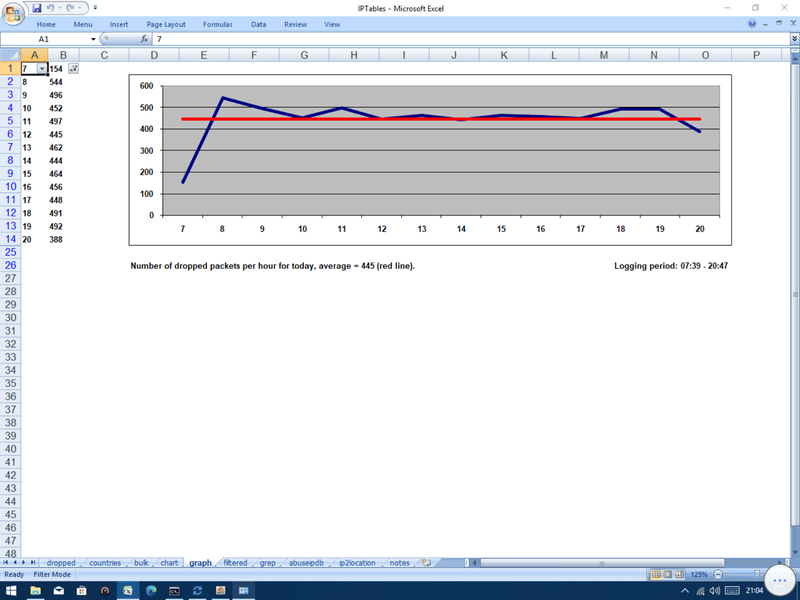Image resolution: width=800 pixels, height=600 pixels.
Task: Jump to last sheet tab with navigation arrow
Action: (33, 562)
